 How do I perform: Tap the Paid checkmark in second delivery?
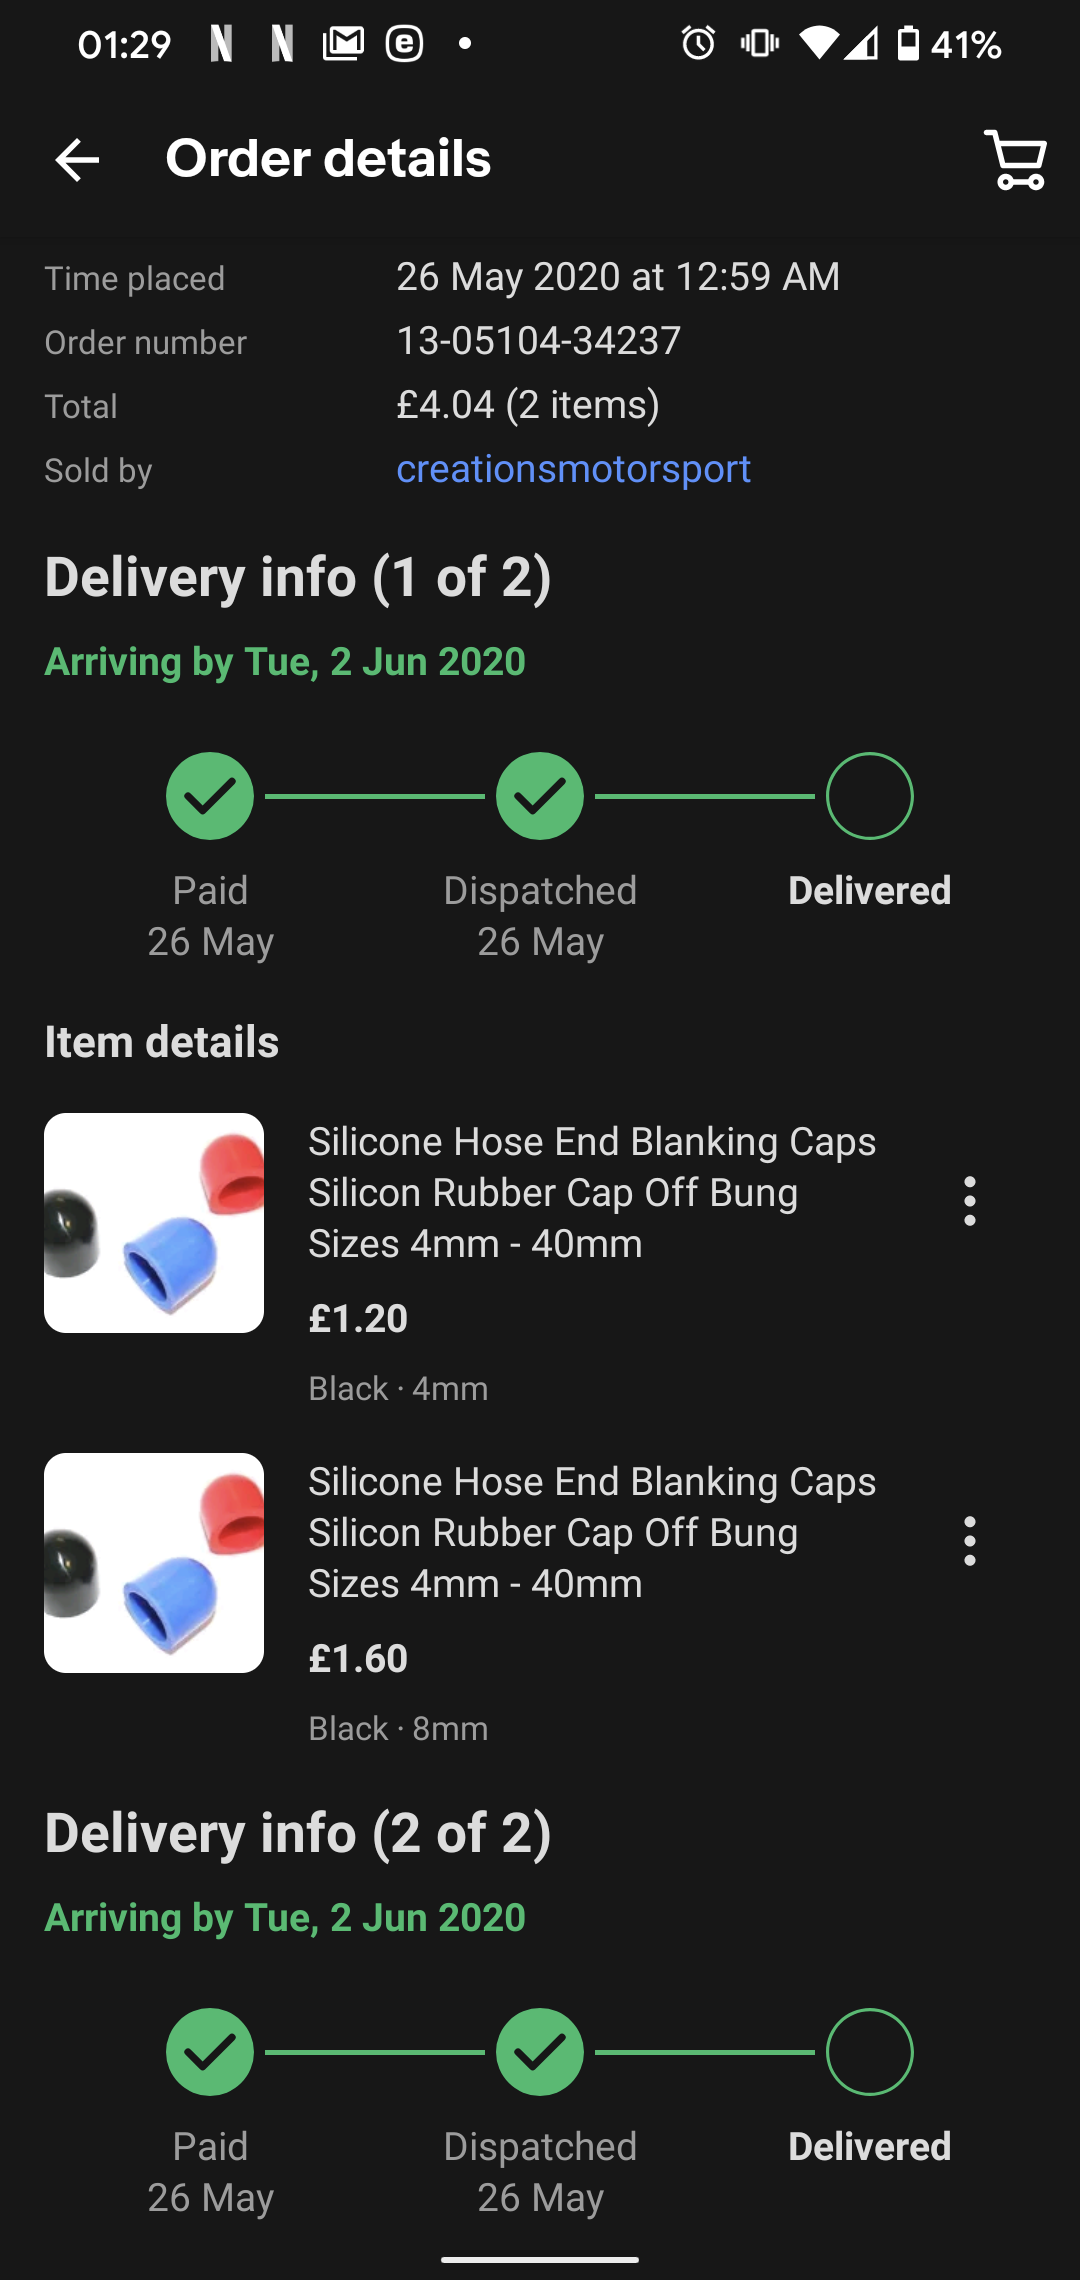pos(210,2052)
